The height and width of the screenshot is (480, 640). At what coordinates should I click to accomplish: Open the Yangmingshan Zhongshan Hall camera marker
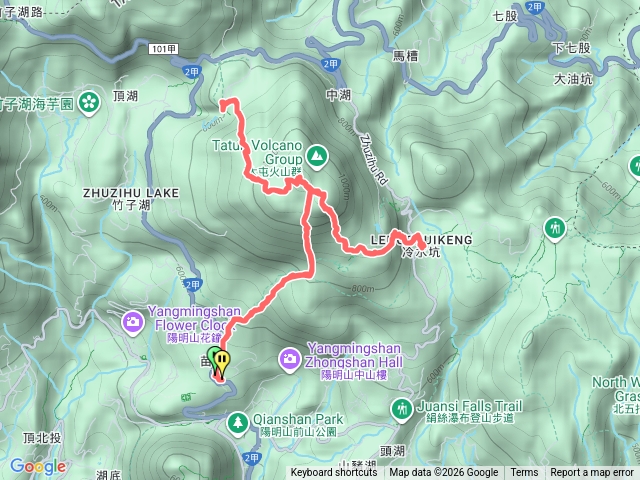point(289,360)
